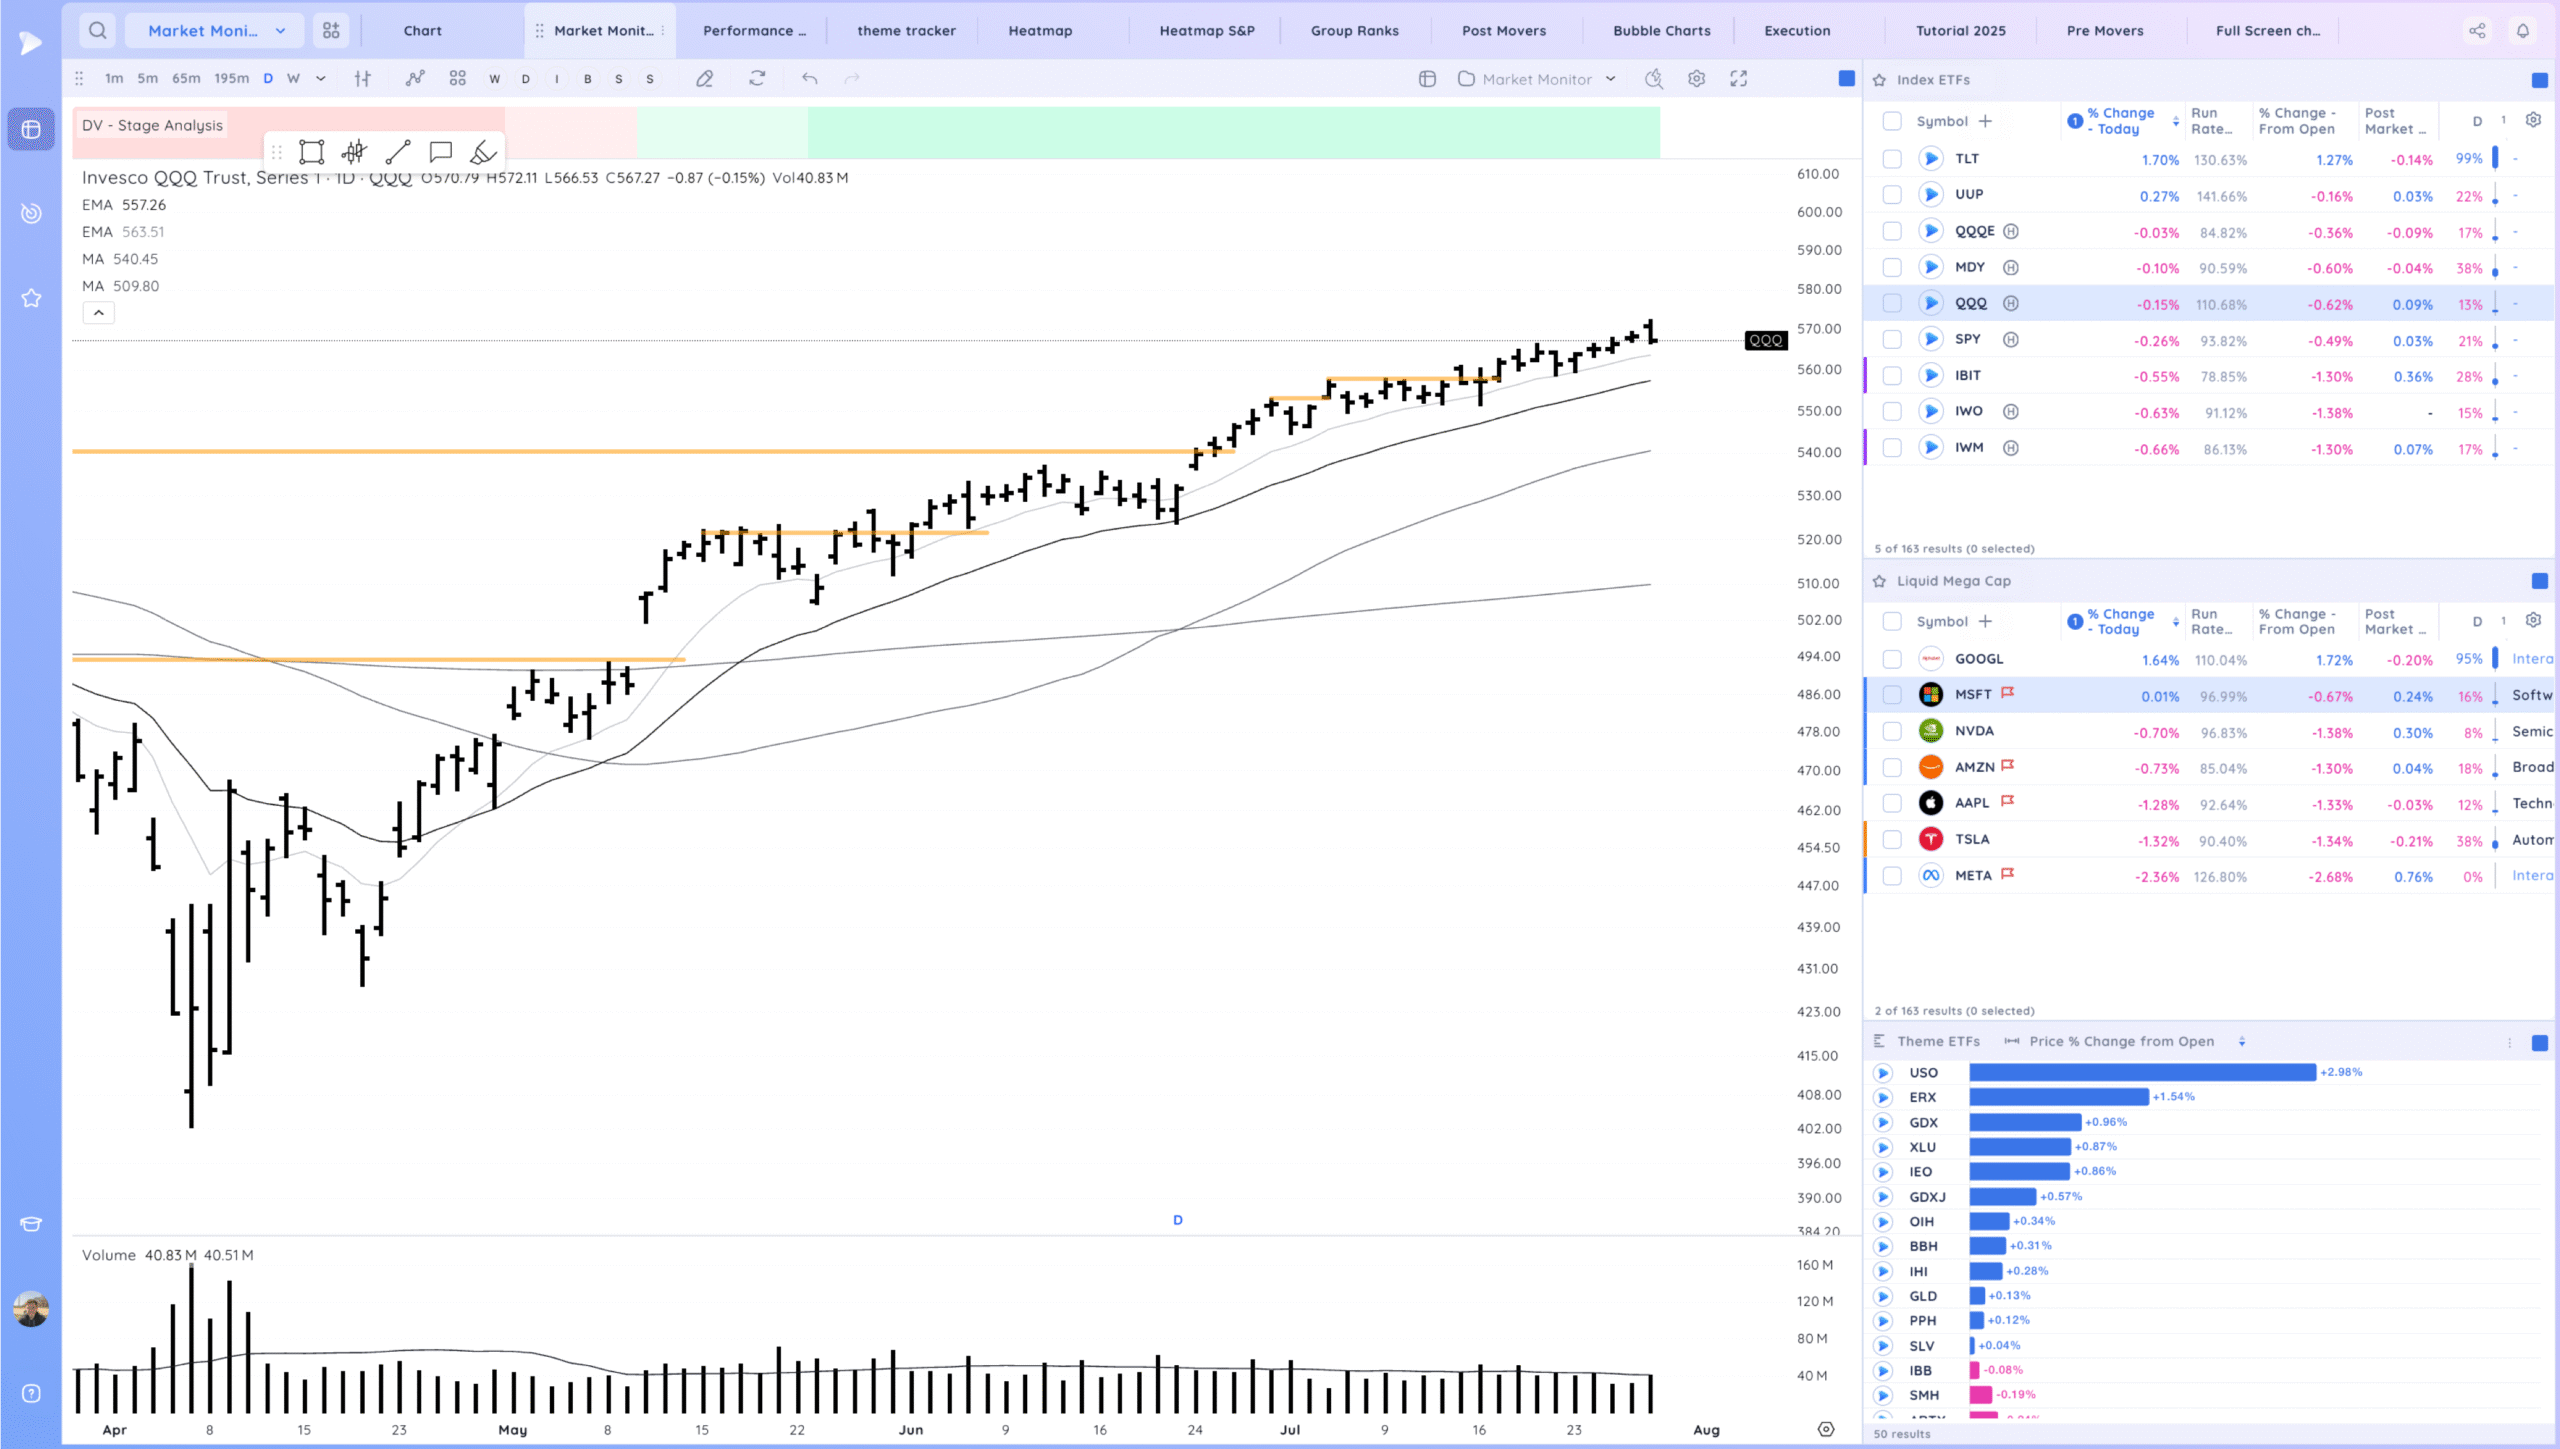This screenshot has height=1449, width=2560.
Task: Click the notifications bell icon
Action: click(2523, 30)
